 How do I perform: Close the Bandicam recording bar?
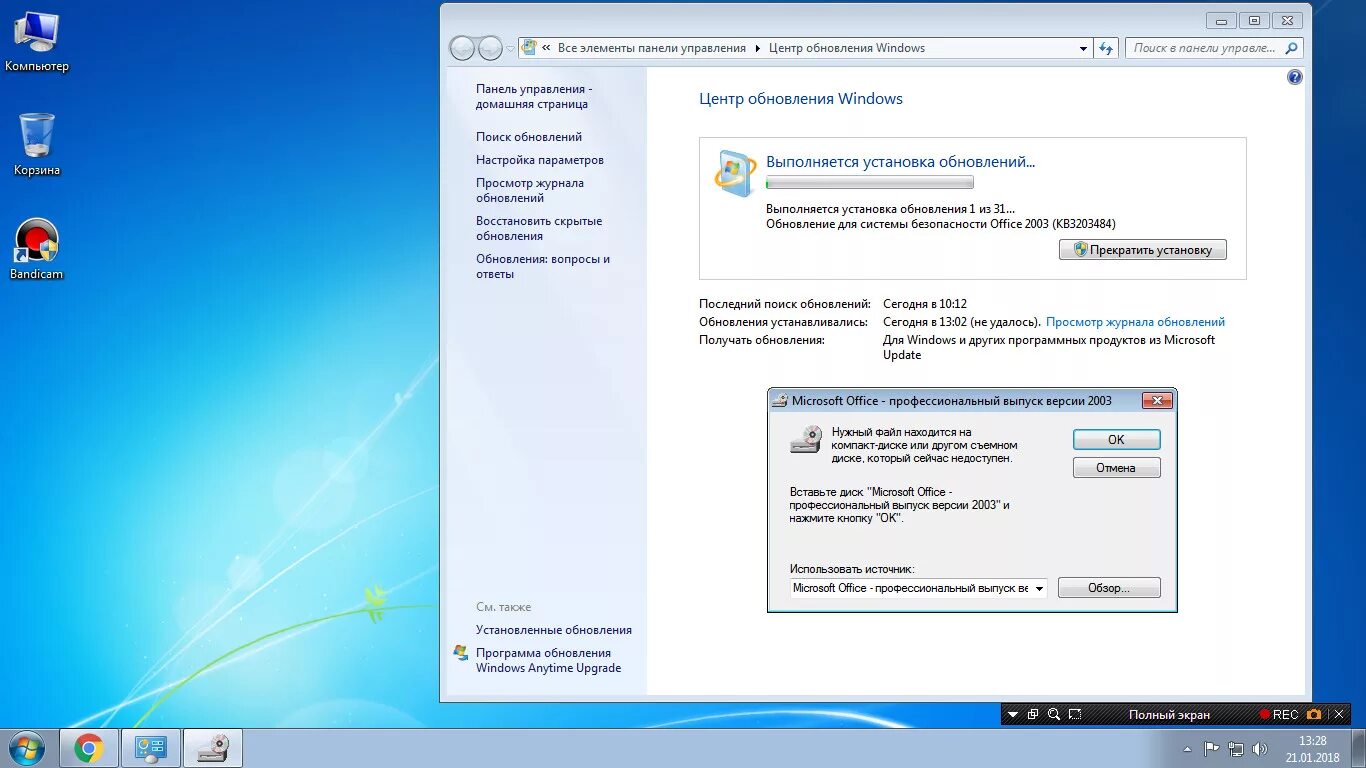tap(1339, 714)
